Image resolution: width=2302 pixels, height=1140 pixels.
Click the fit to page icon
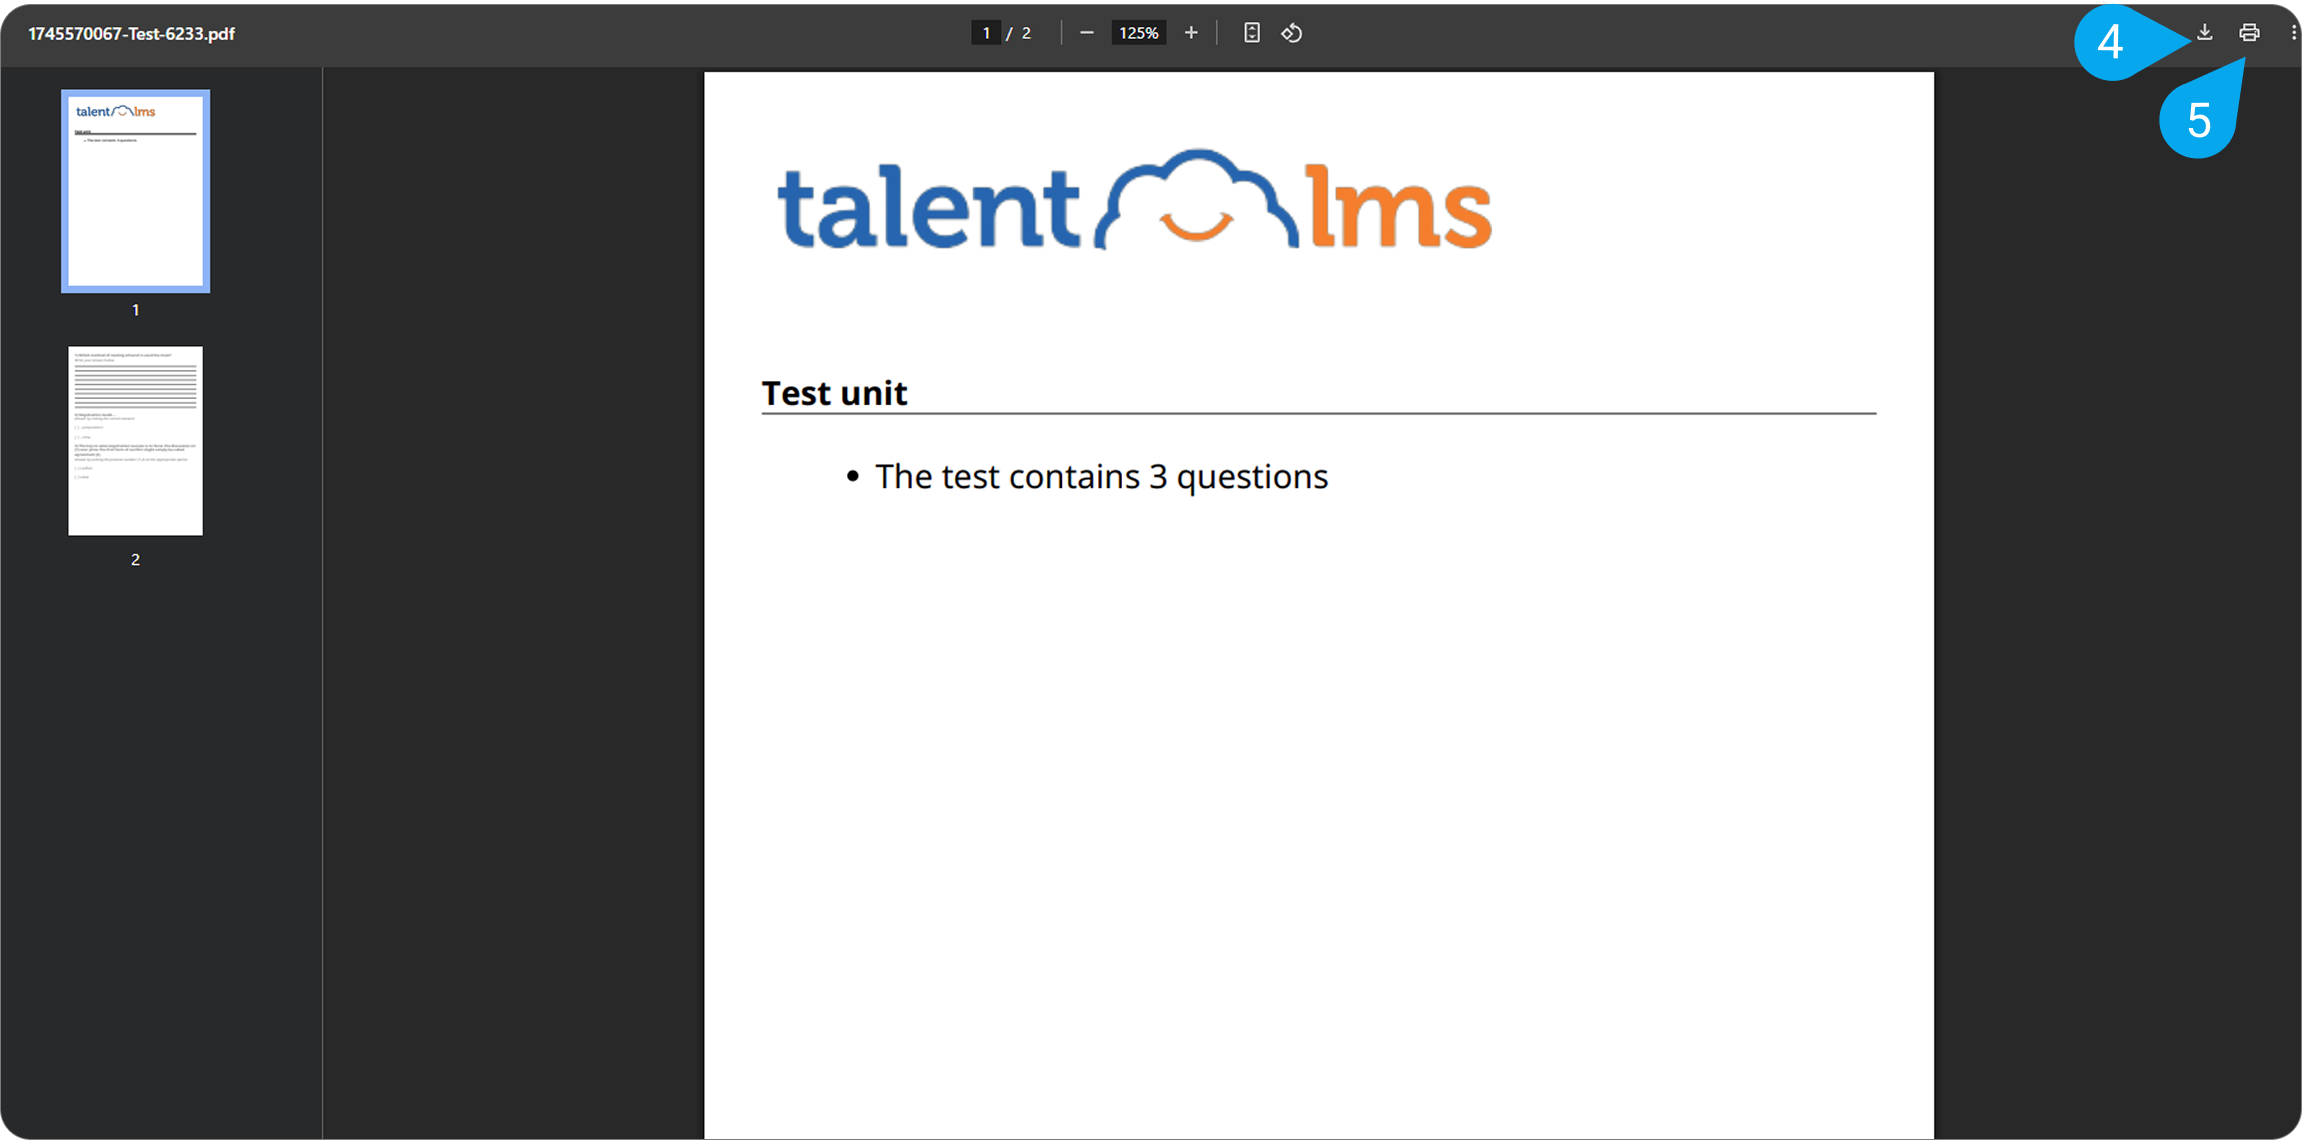click(x=1251, y=33)
